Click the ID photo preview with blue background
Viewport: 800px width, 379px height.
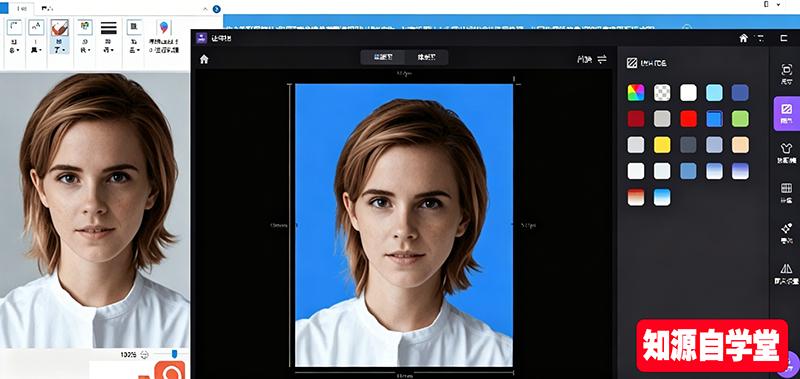(x=404, y=225)
